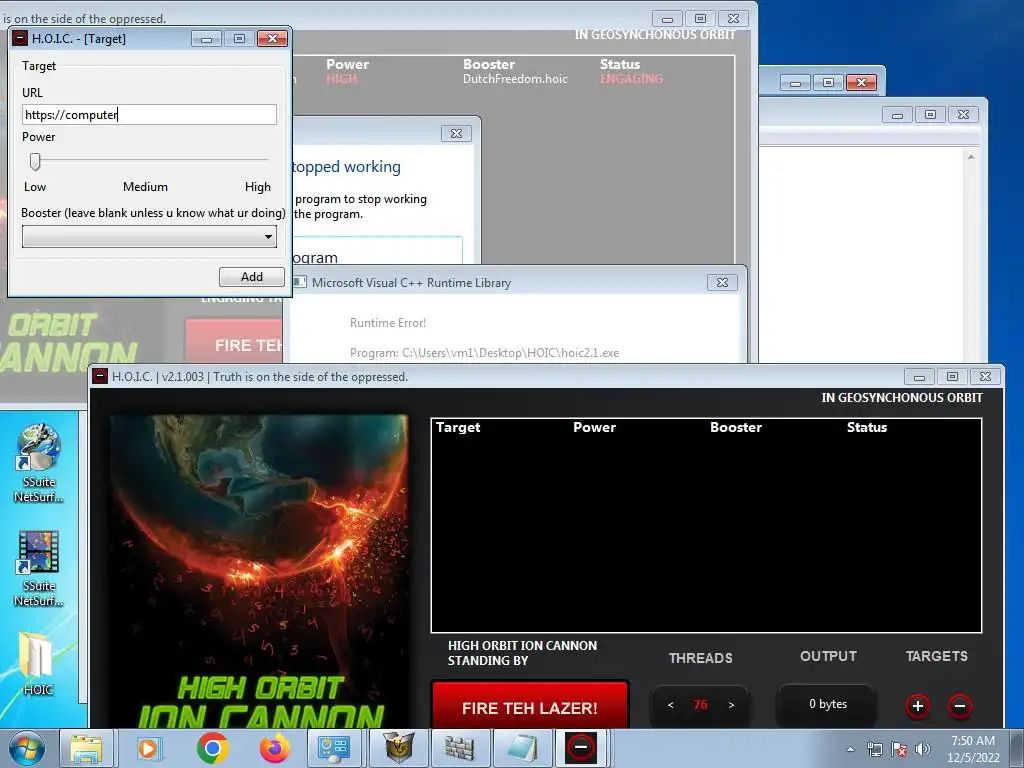1024x768 pixels.
Task: Click the URL input field in Target window
Action: [149, 115]
